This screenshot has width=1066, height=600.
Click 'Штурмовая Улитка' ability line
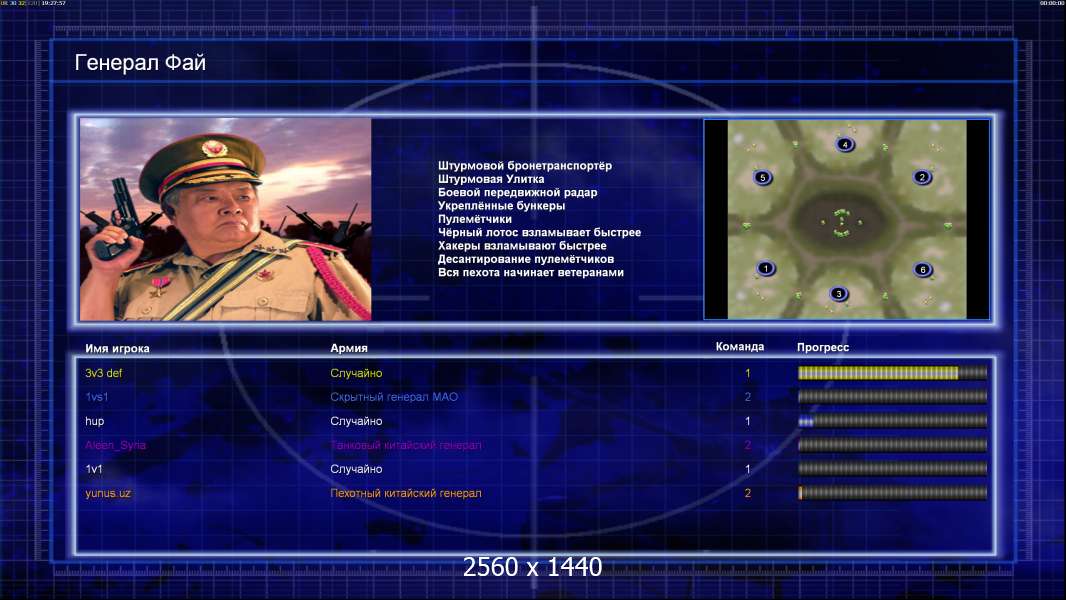pos(491,179)
